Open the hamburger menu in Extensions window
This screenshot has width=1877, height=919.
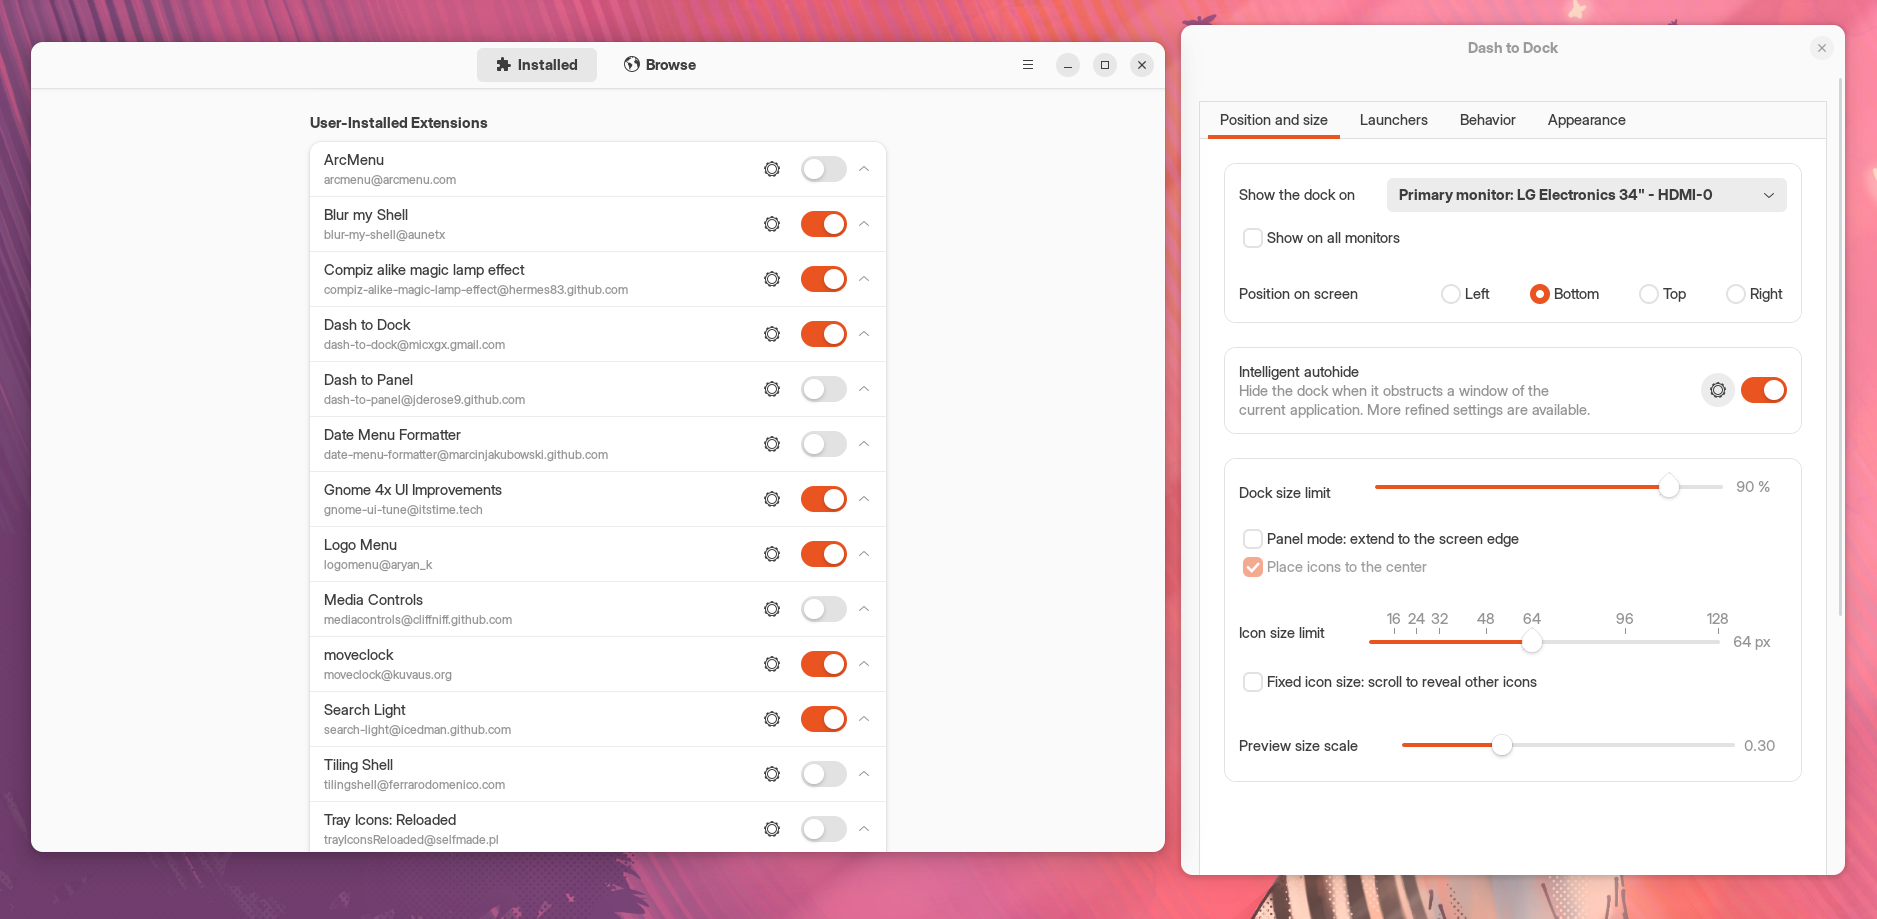click(x=1027, y=65)
